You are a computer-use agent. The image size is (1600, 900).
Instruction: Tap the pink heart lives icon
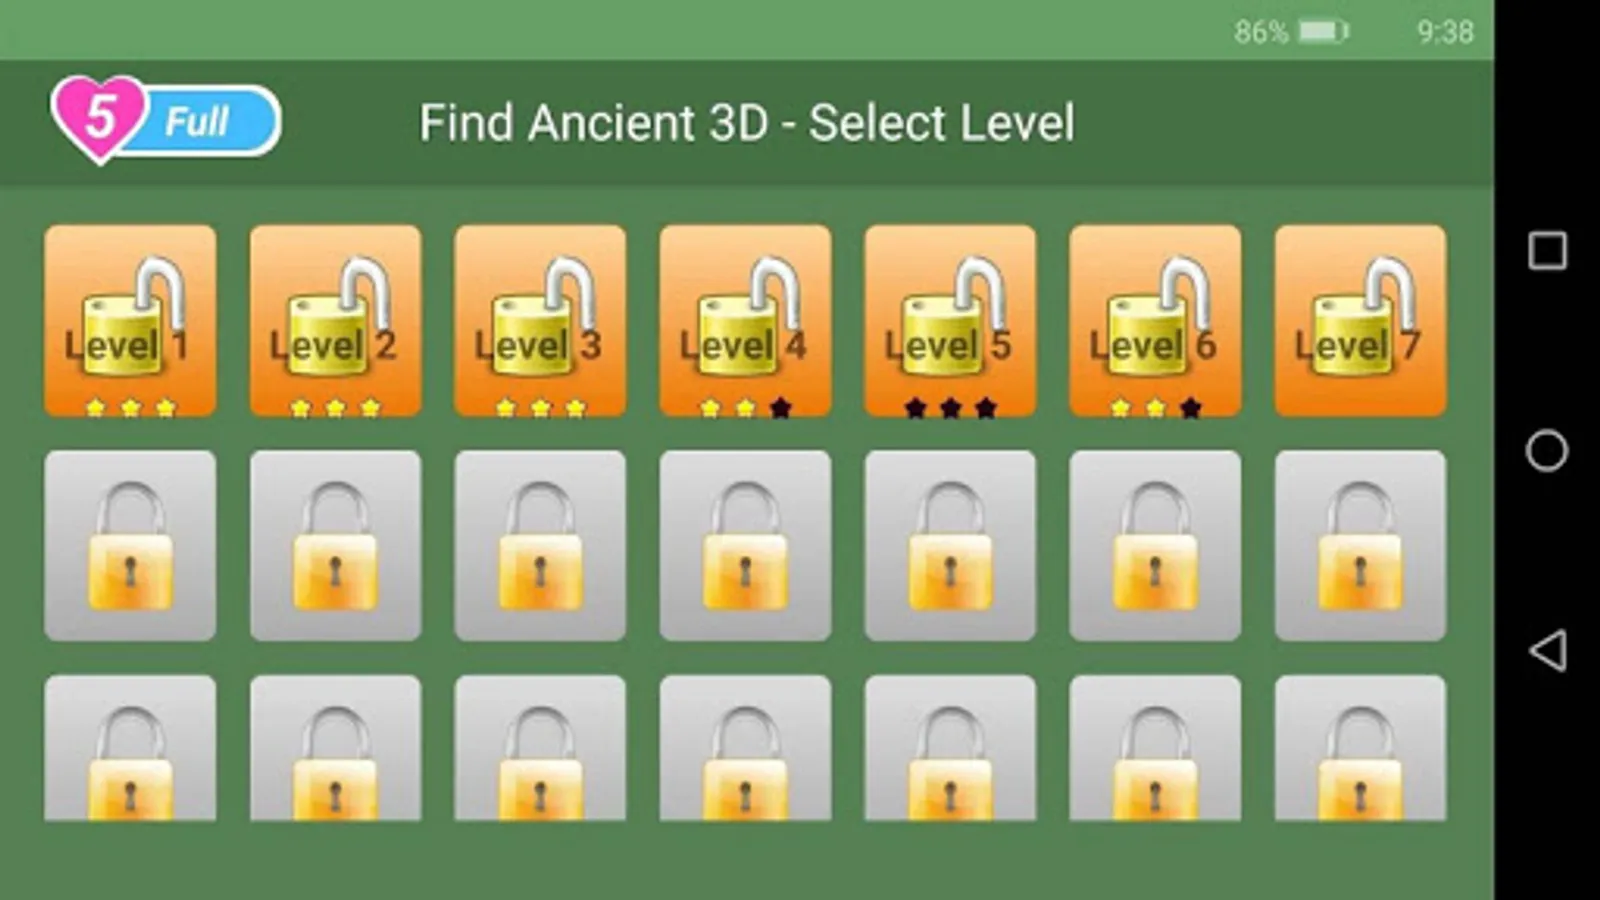[x=99, y=118]
